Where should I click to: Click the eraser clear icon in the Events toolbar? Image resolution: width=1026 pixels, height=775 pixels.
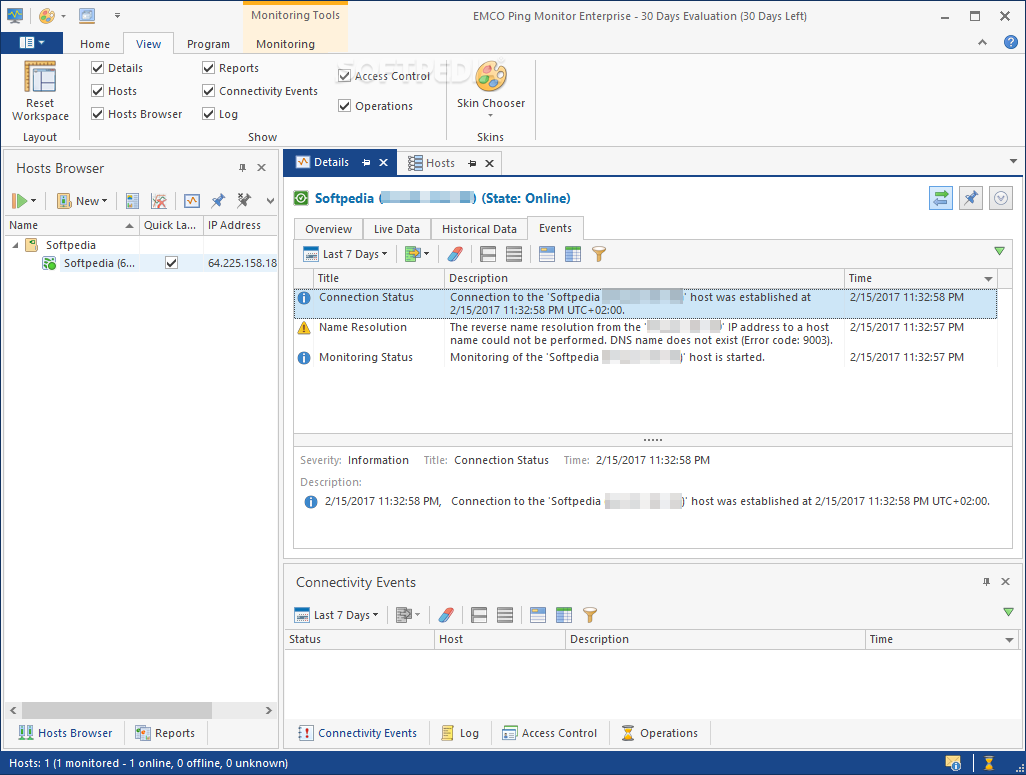(455, 254)
